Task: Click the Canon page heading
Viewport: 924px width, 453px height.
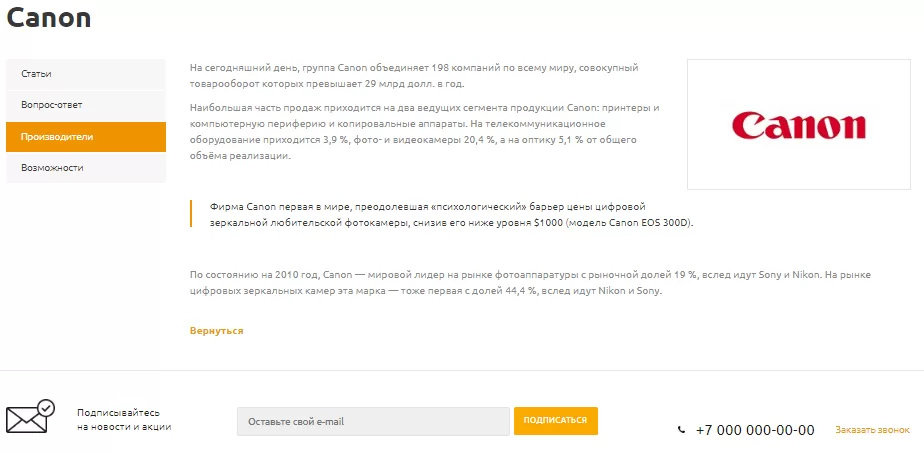Action: (49, 18)
